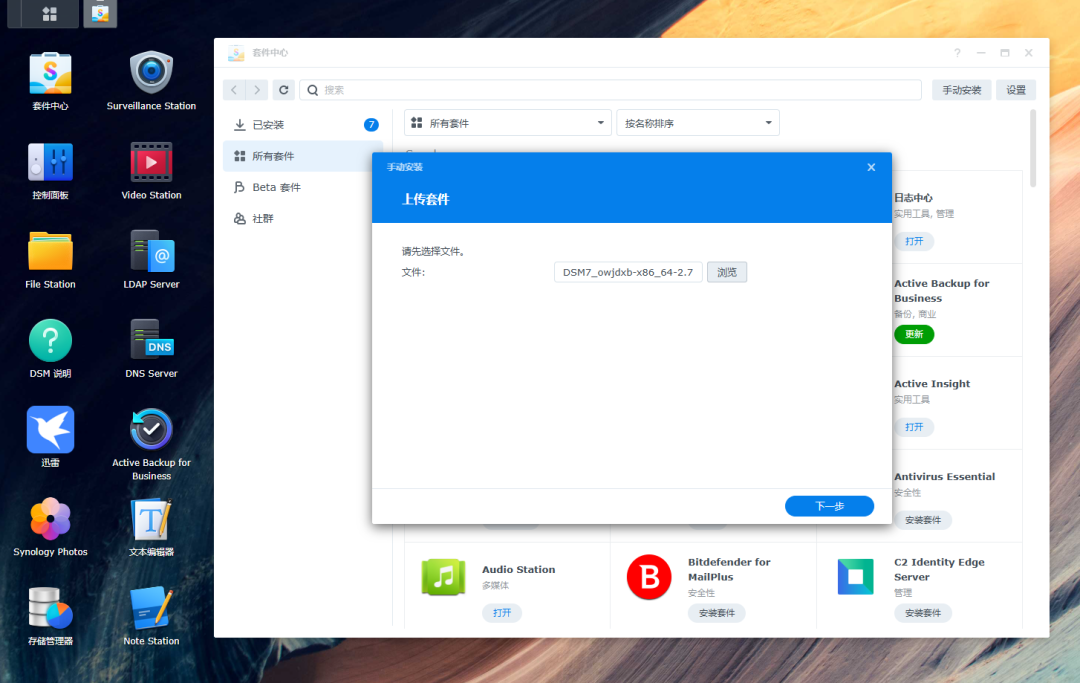Open Active Backup for Business desktop icon
Viewport: 1080px width, 683px height.
[x=152, y=430]
